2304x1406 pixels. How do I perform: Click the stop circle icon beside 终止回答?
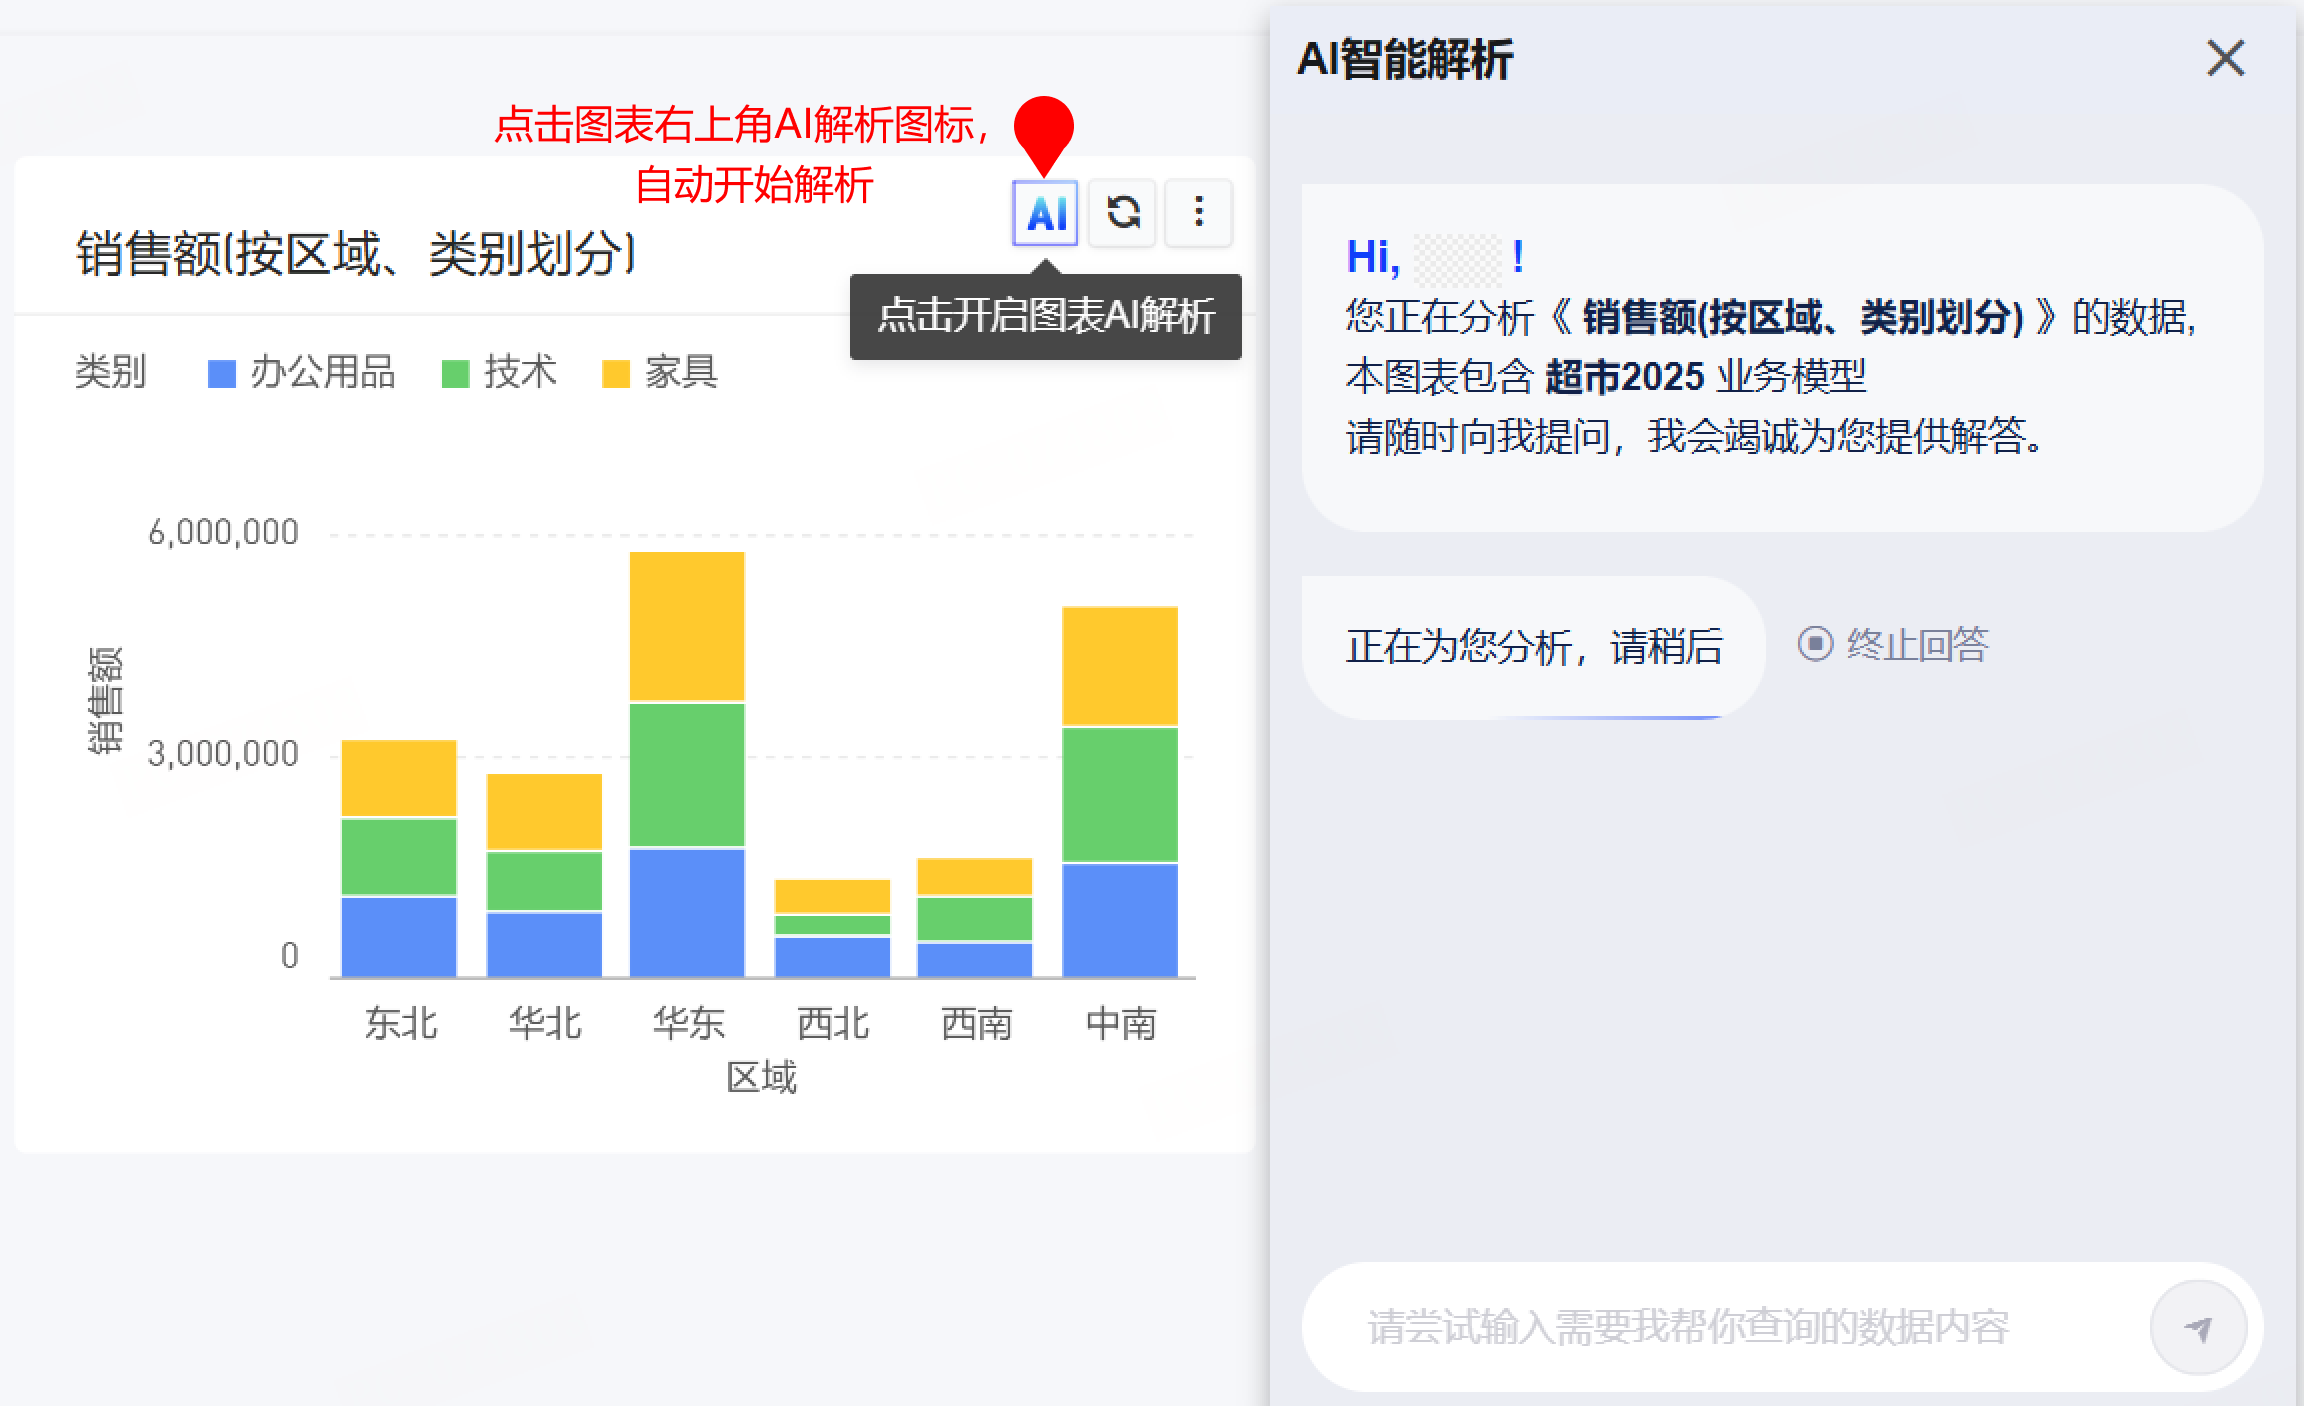point(1815,643)
